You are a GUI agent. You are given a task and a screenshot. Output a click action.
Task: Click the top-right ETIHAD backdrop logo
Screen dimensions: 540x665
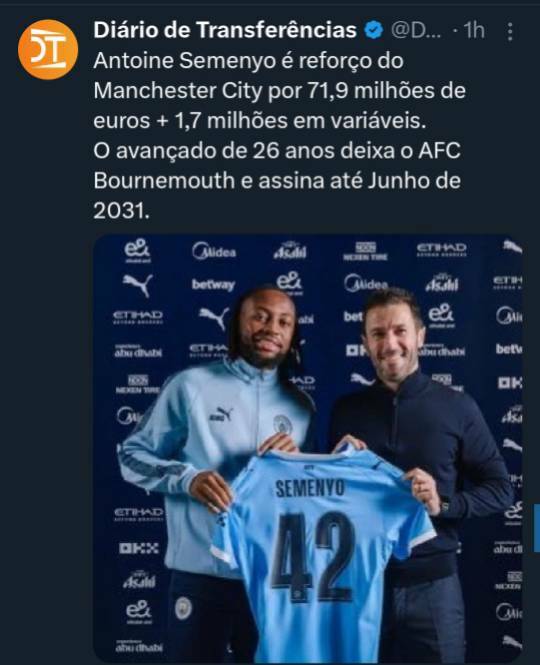click(x=442, y=249)
